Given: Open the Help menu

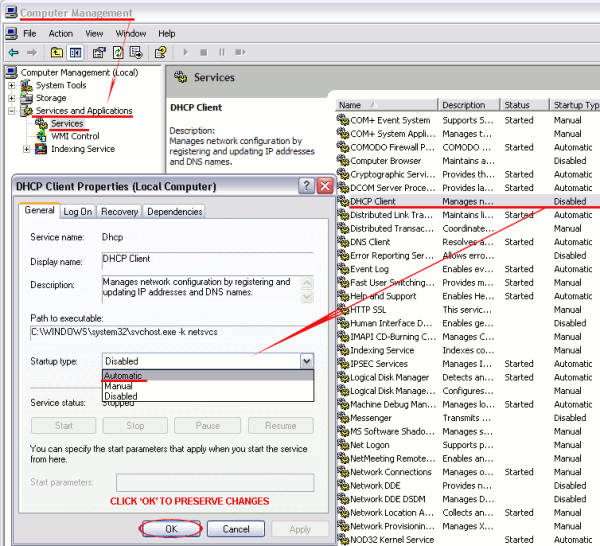Looking at the screenshot, I should (166, 34).
